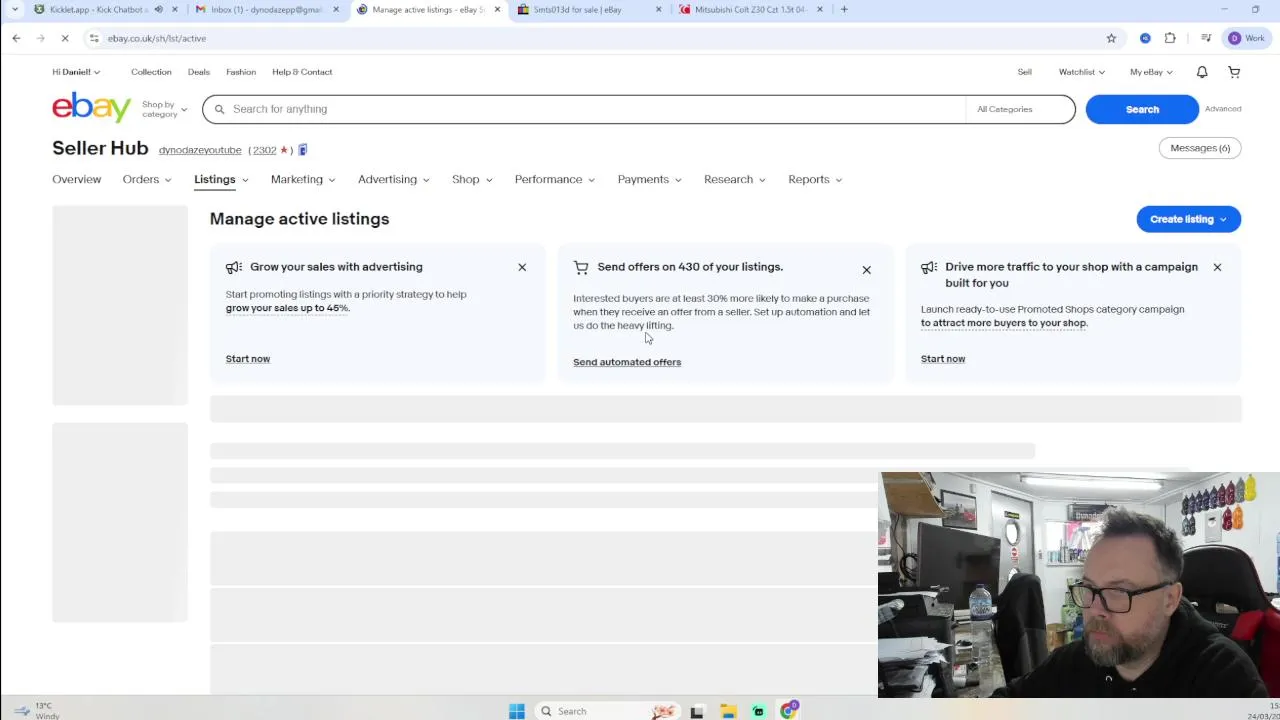The height and width of the screenshot is (720, 1280).
Task: Close the Gmail Inbox tab
Action: coord(336,9)
